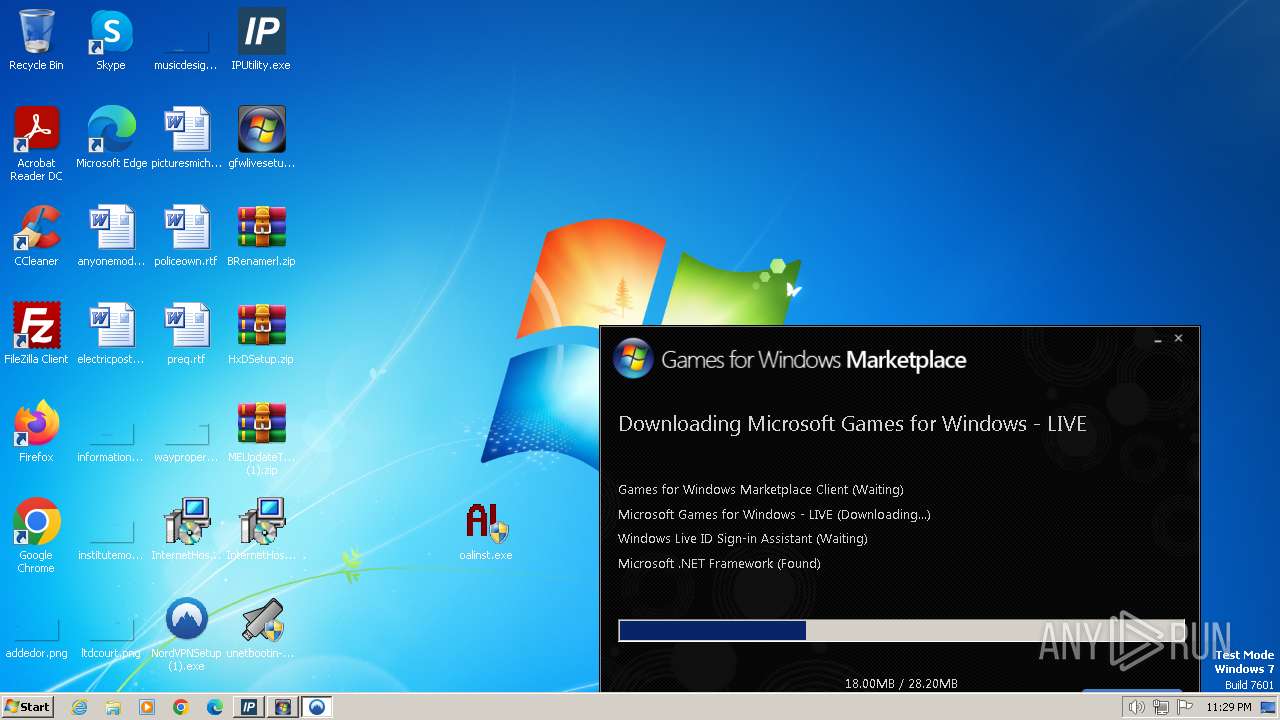Image resolution: width=1280 pixels, height=720 pixels.
Task: Select the electricpost... document icon
Action: pyautogui.click(x=111, y=334)
